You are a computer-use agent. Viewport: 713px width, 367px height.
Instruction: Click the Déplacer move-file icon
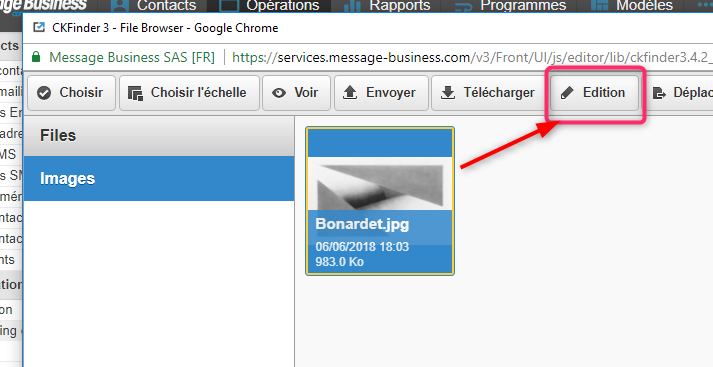point(659,93)
